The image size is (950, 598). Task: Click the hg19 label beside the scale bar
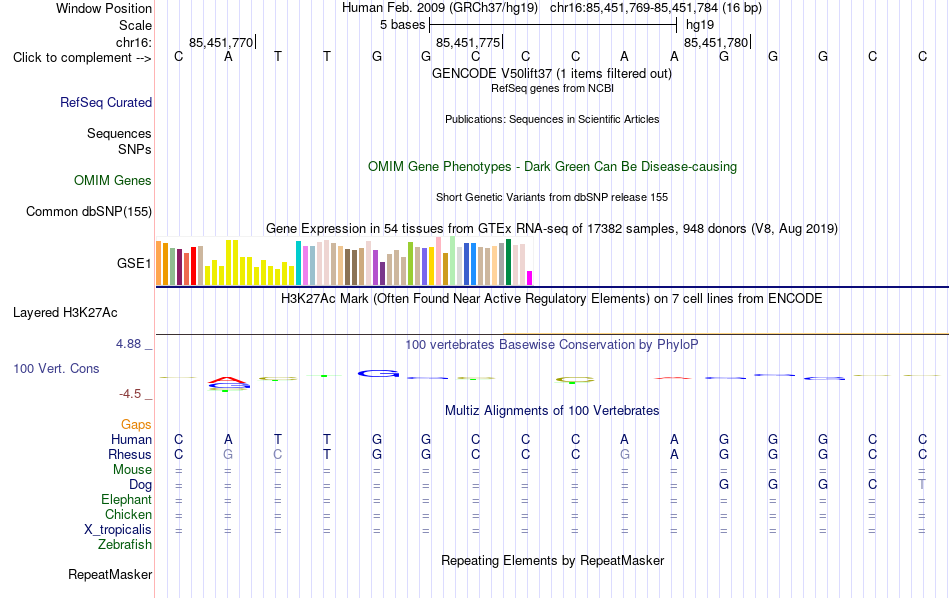[700, 25]
